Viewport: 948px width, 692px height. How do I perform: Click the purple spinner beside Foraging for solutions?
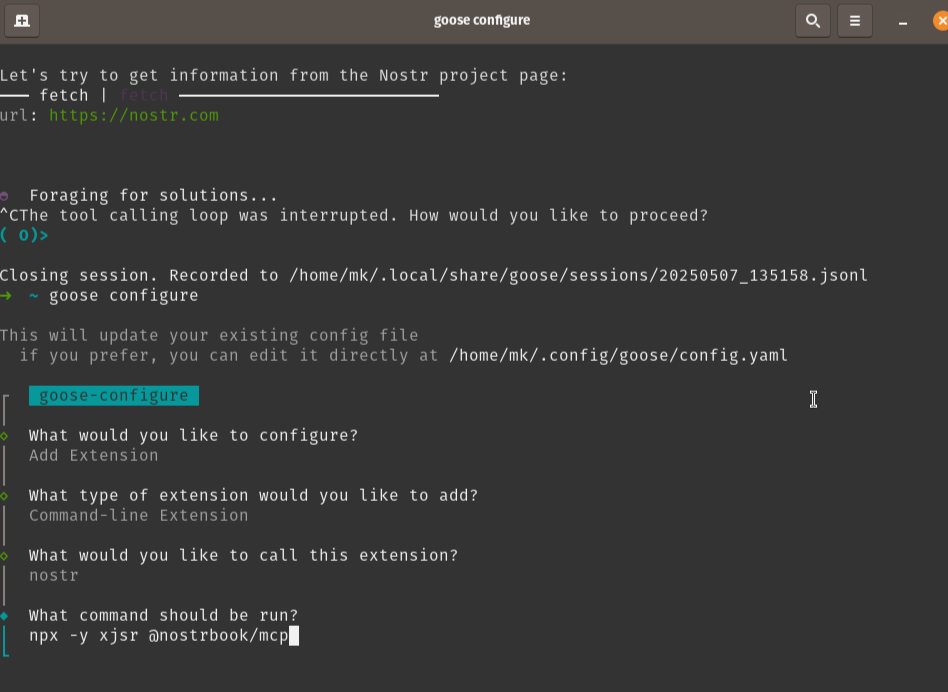[x=8, y=194]
